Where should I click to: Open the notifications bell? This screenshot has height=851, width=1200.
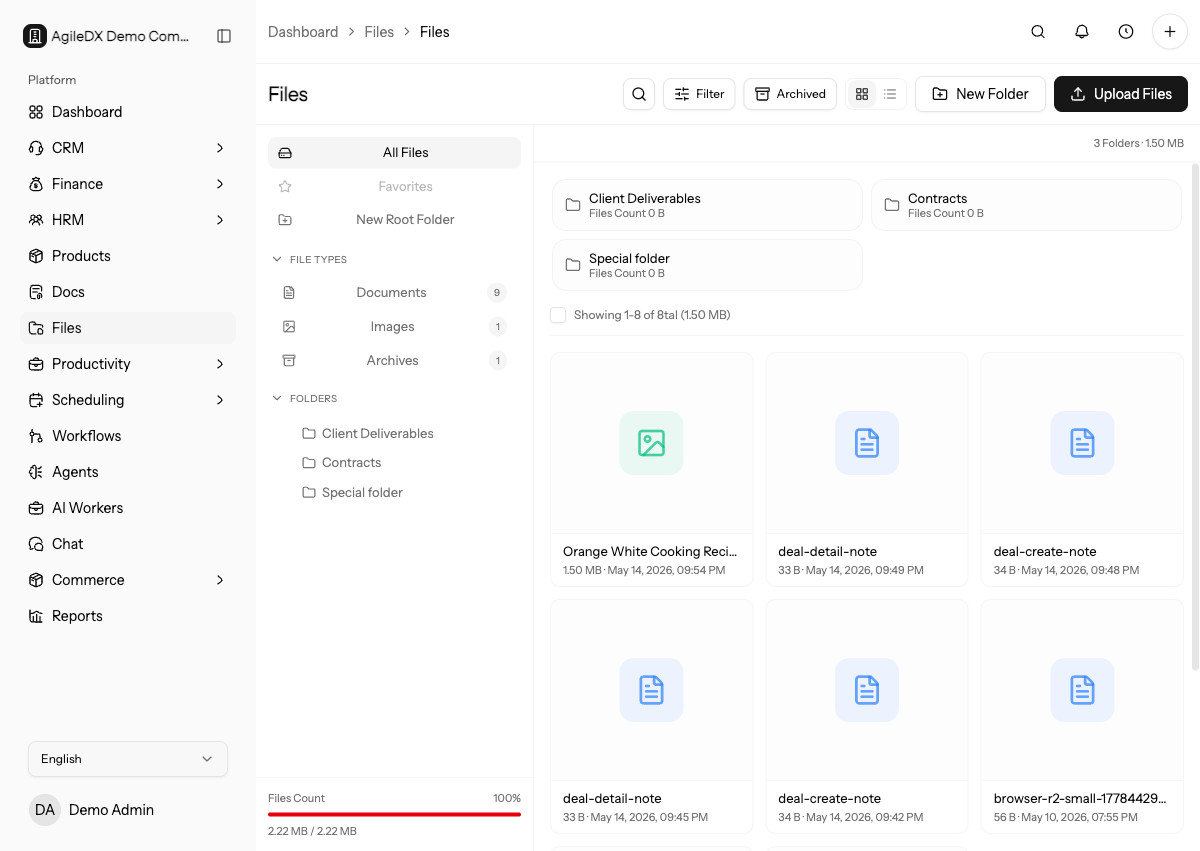1082,32
